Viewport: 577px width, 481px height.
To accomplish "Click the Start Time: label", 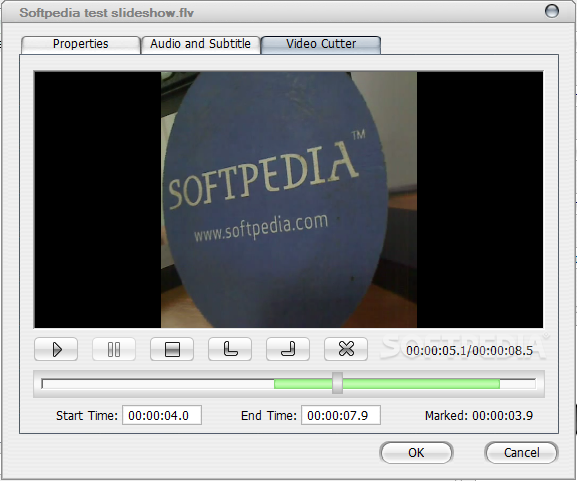I will click(x=87, y=415).
